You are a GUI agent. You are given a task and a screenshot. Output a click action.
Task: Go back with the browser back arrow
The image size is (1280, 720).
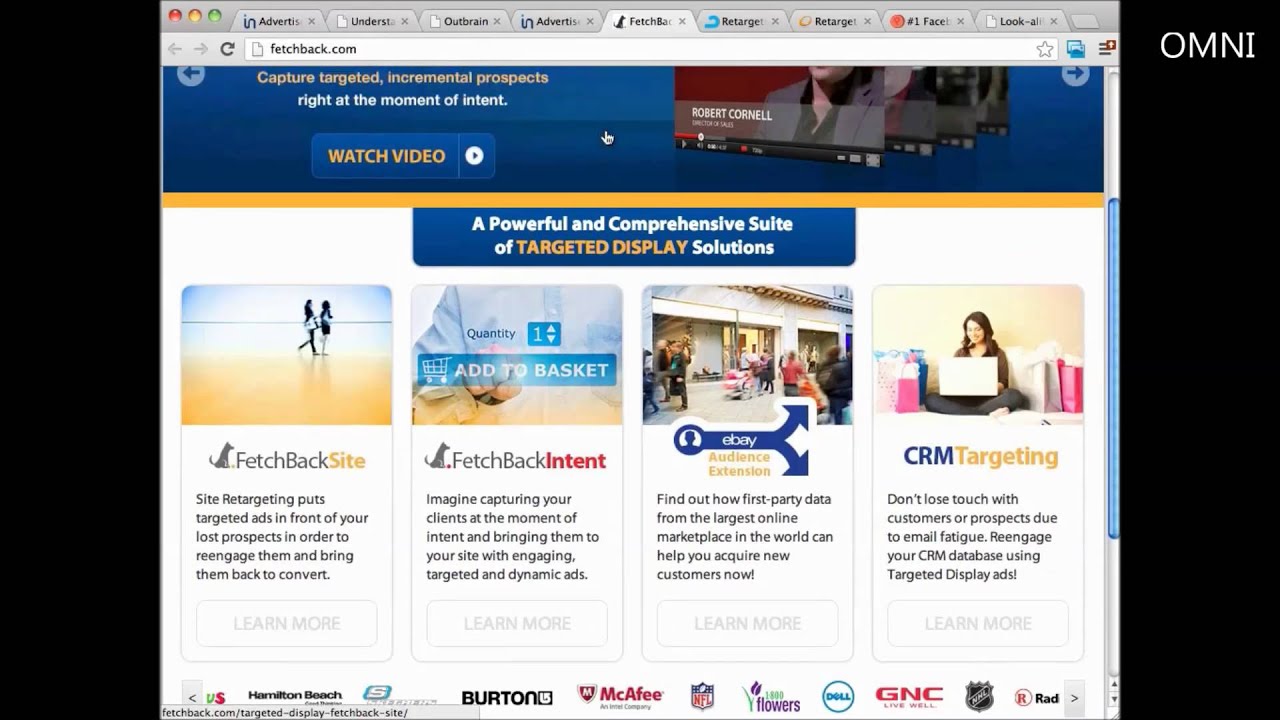[175, 49]
